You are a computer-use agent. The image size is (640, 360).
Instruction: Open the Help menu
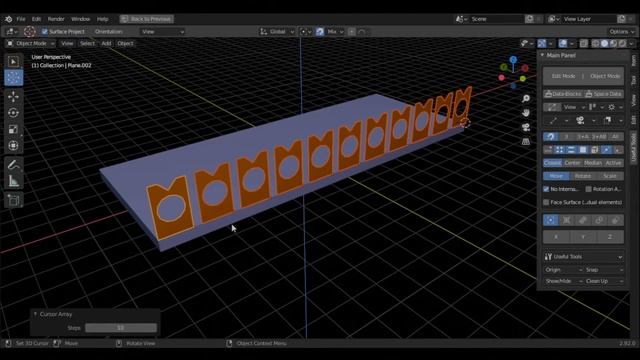(x=102, y=19)
